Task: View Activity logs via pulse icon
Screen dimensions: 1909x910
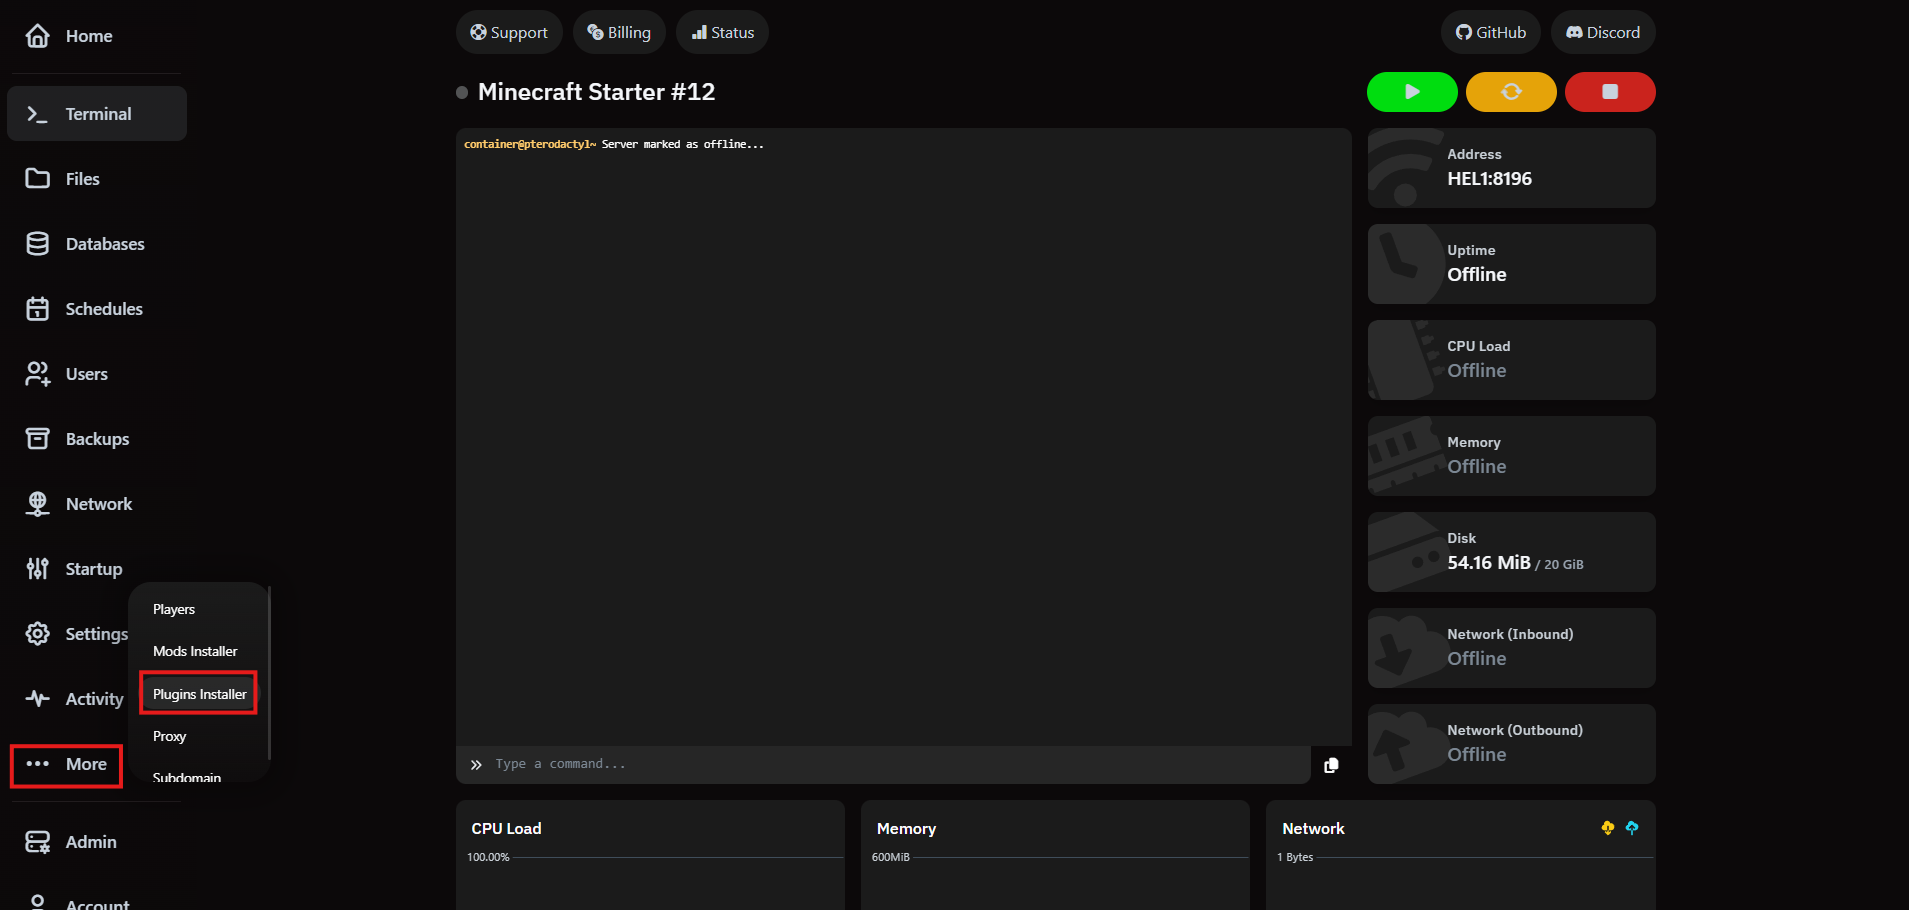Action: point(37,698)
